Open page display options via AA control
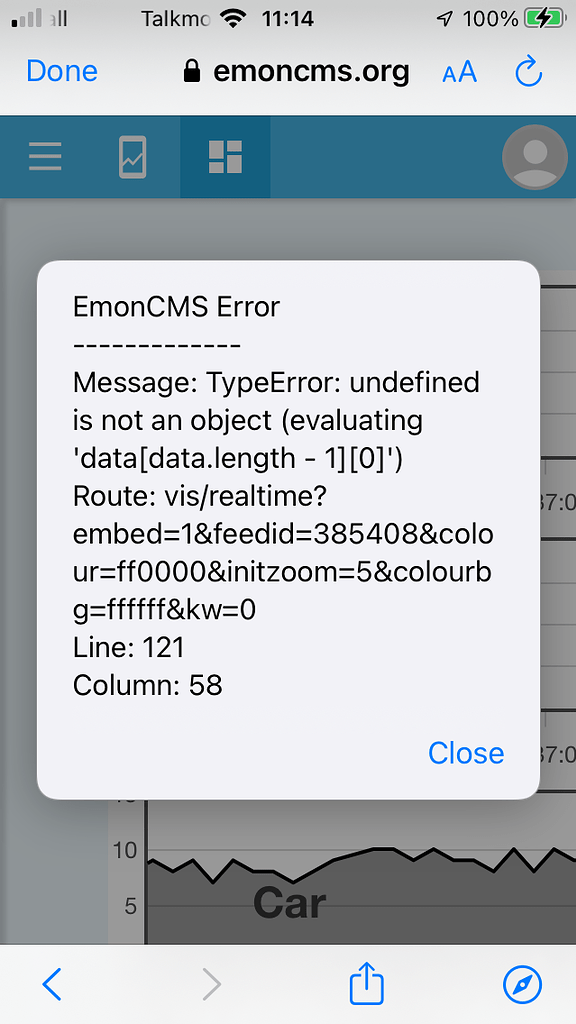This screenshot has height=1024, width=576. pos(459,71)
